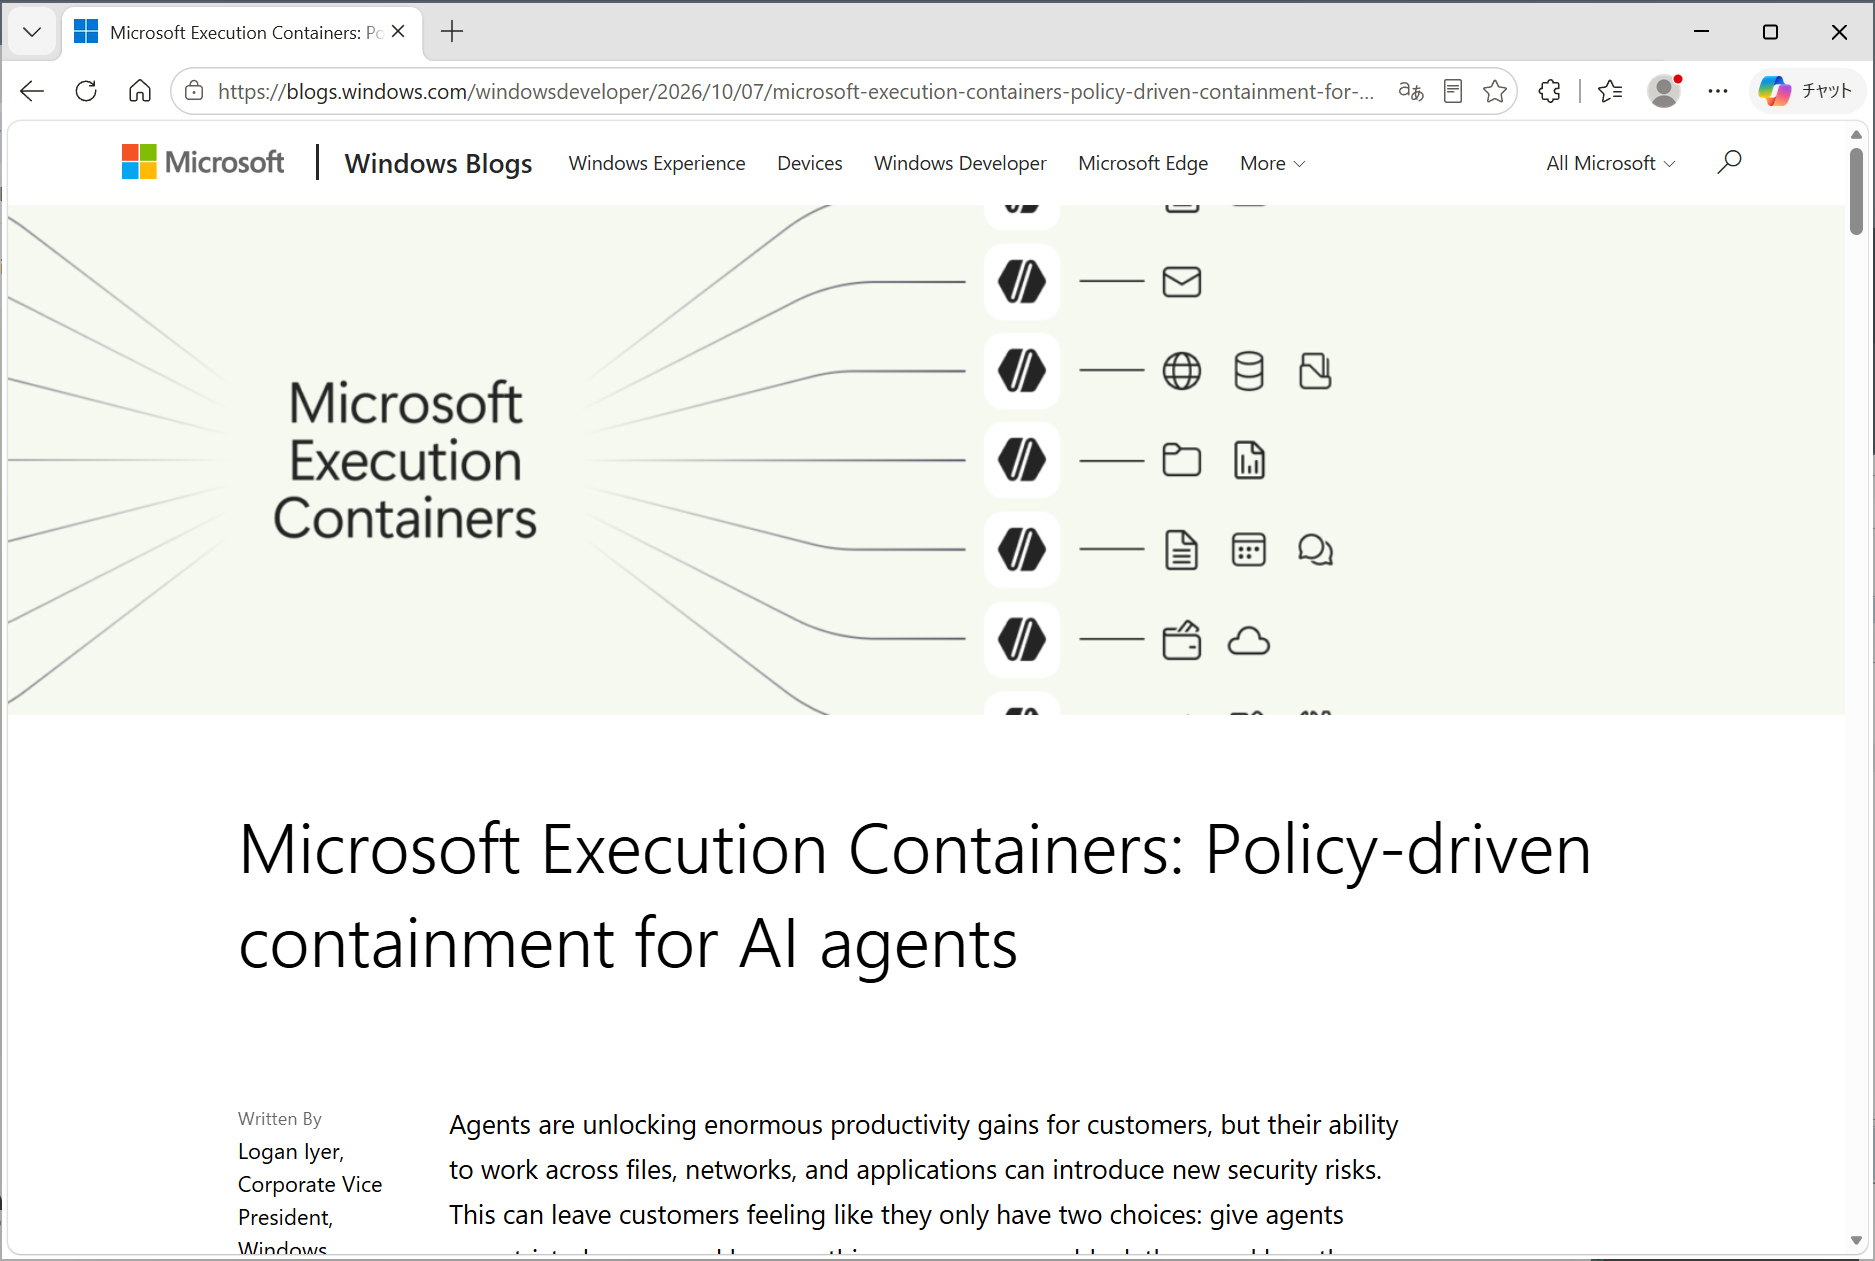Open the Windows Blogs home link

[438, 163]
